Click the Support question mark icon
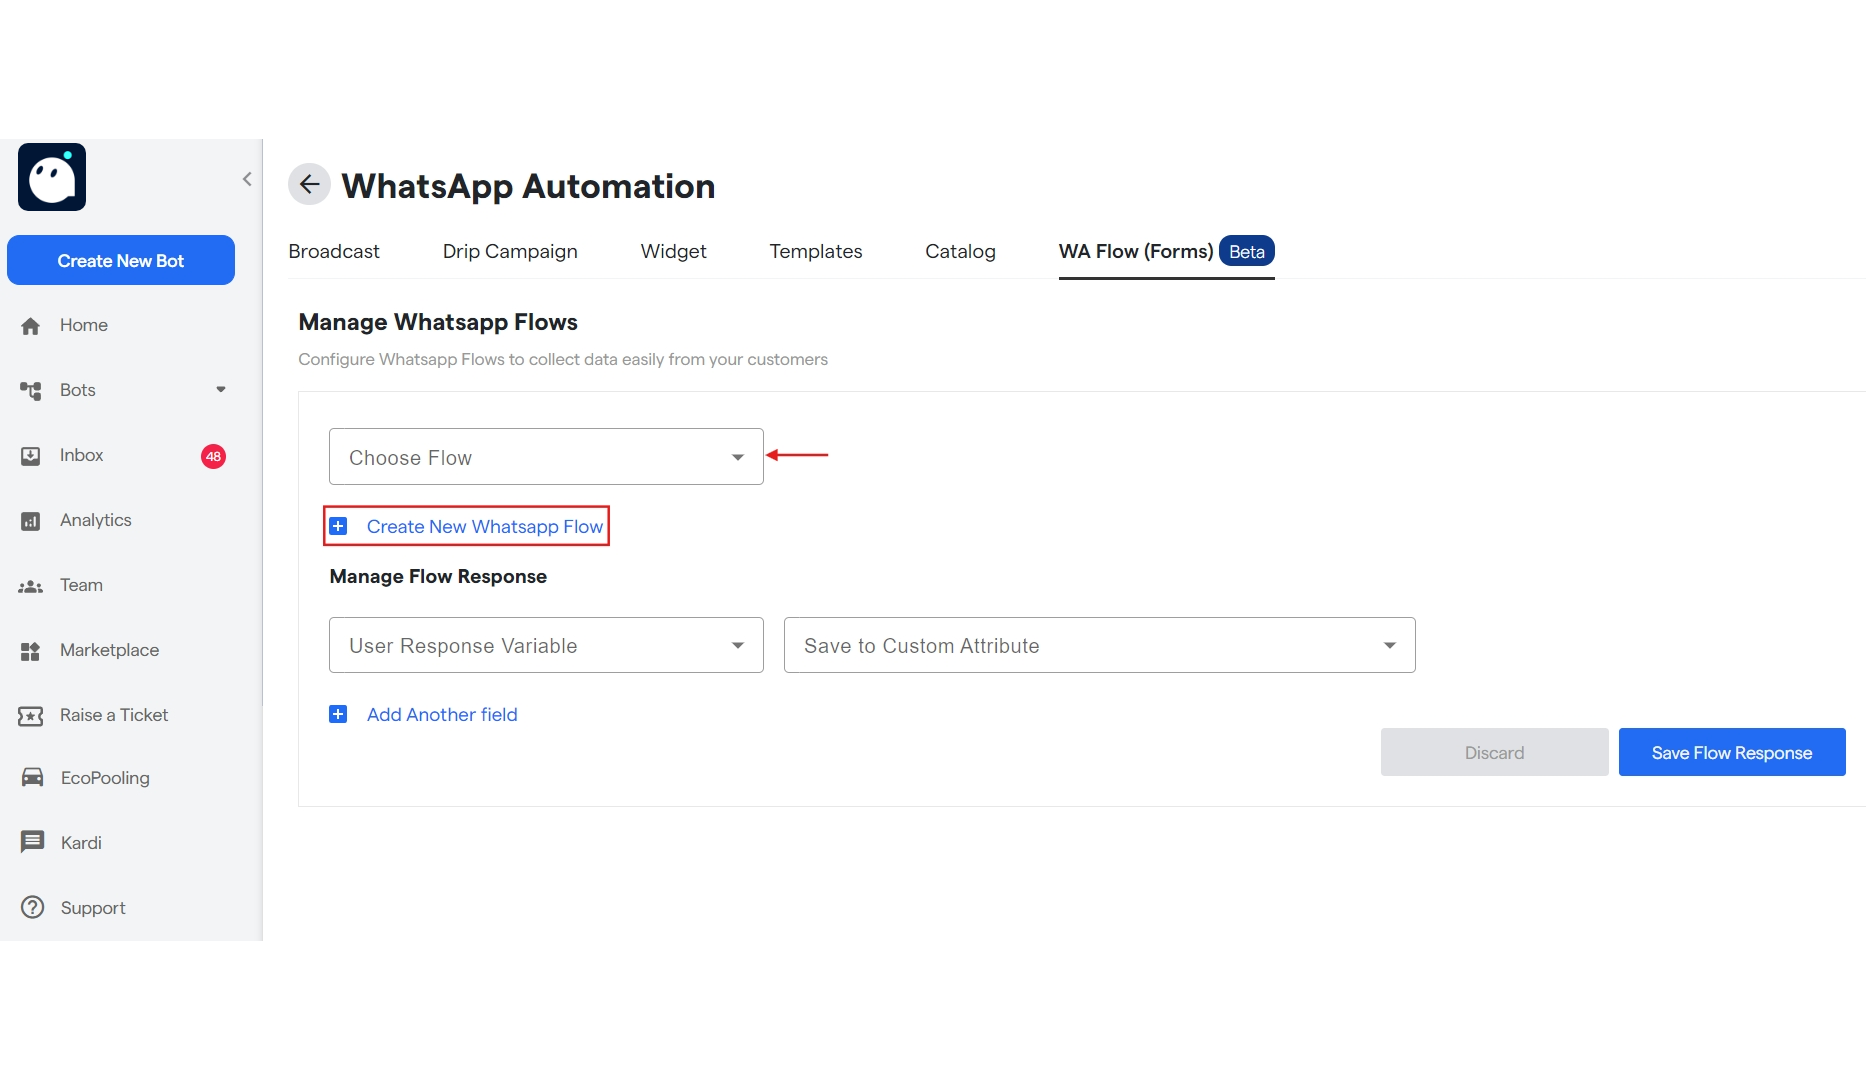 click(32, 907)
